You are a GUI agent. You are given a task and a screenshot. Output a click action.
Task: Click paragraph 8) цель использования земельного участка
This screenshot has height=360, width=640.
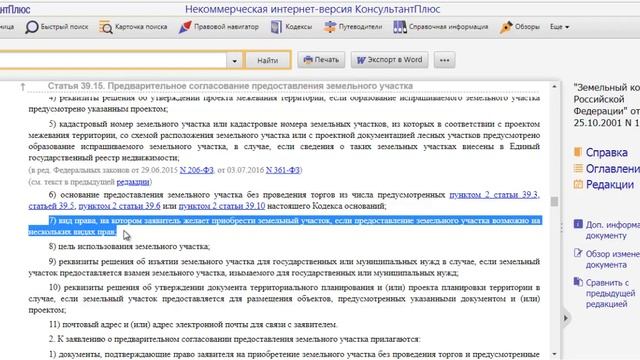pyautogui.click(x=129, y=247)
